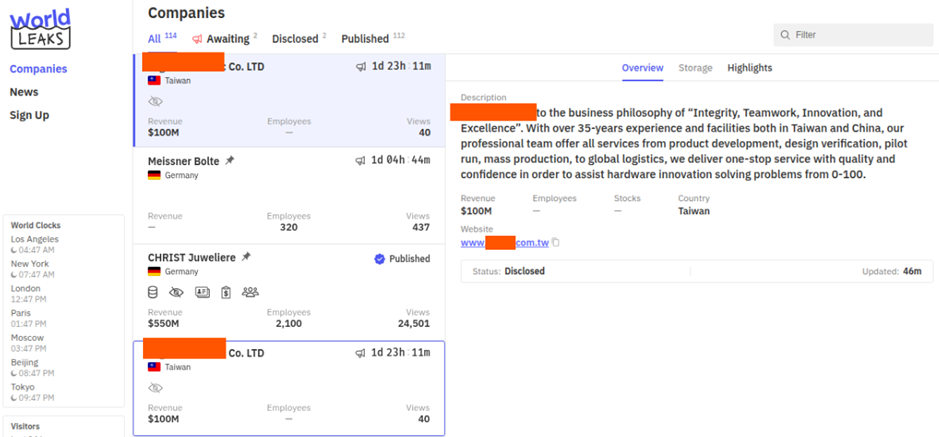This screenshot has width=939, height=437.
Task: Click the database icon in CHRIST Juweliere card
Action: 154,292
